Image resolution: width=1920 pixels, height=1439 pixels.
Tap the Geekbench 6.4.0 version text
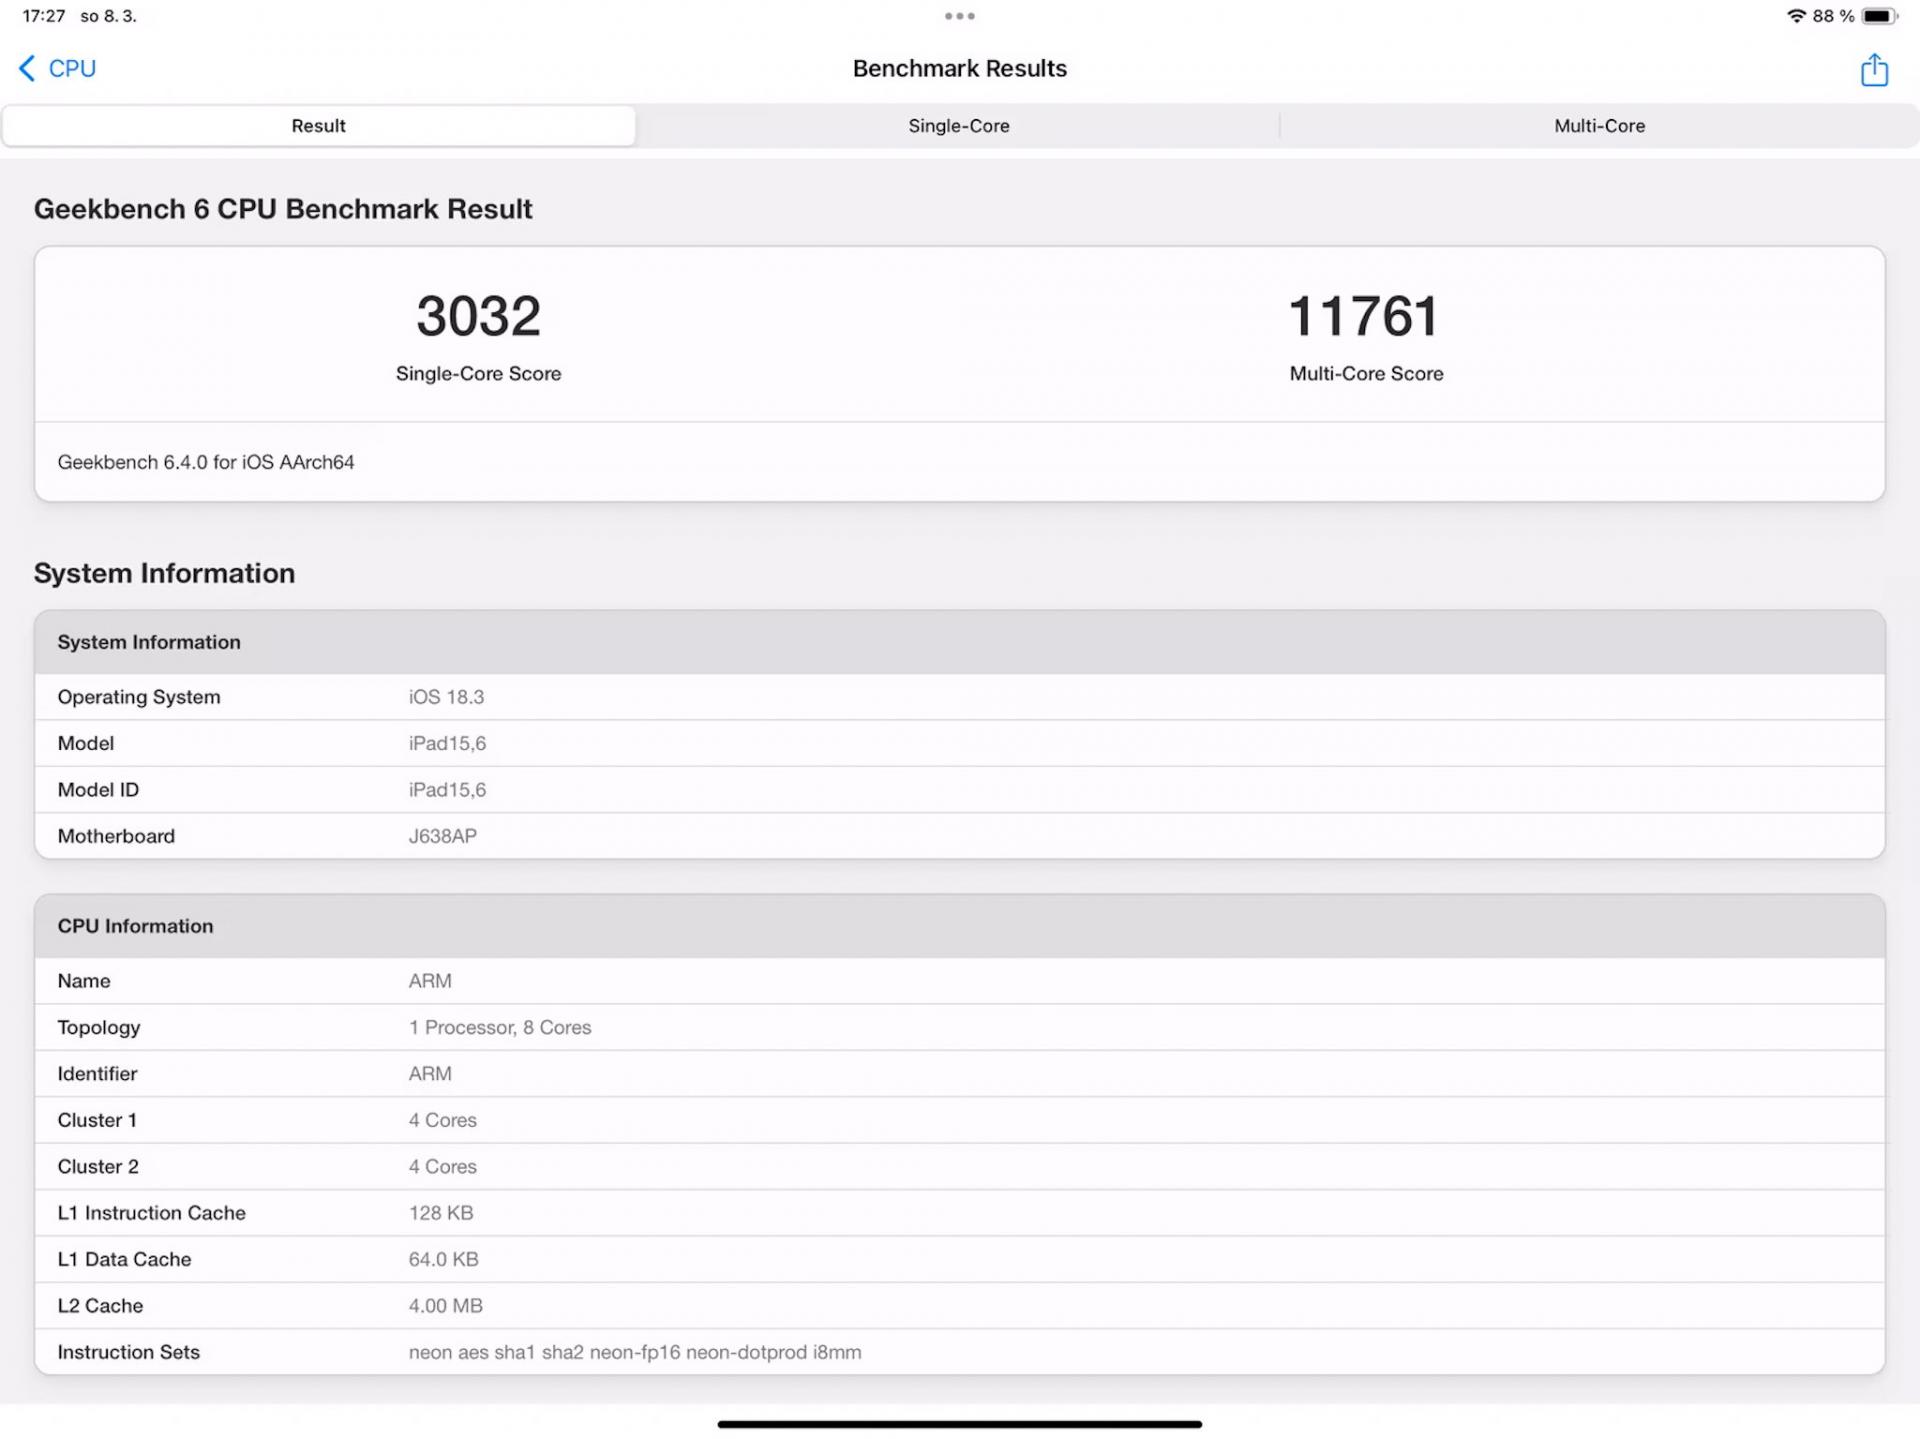tap(205, 462)
